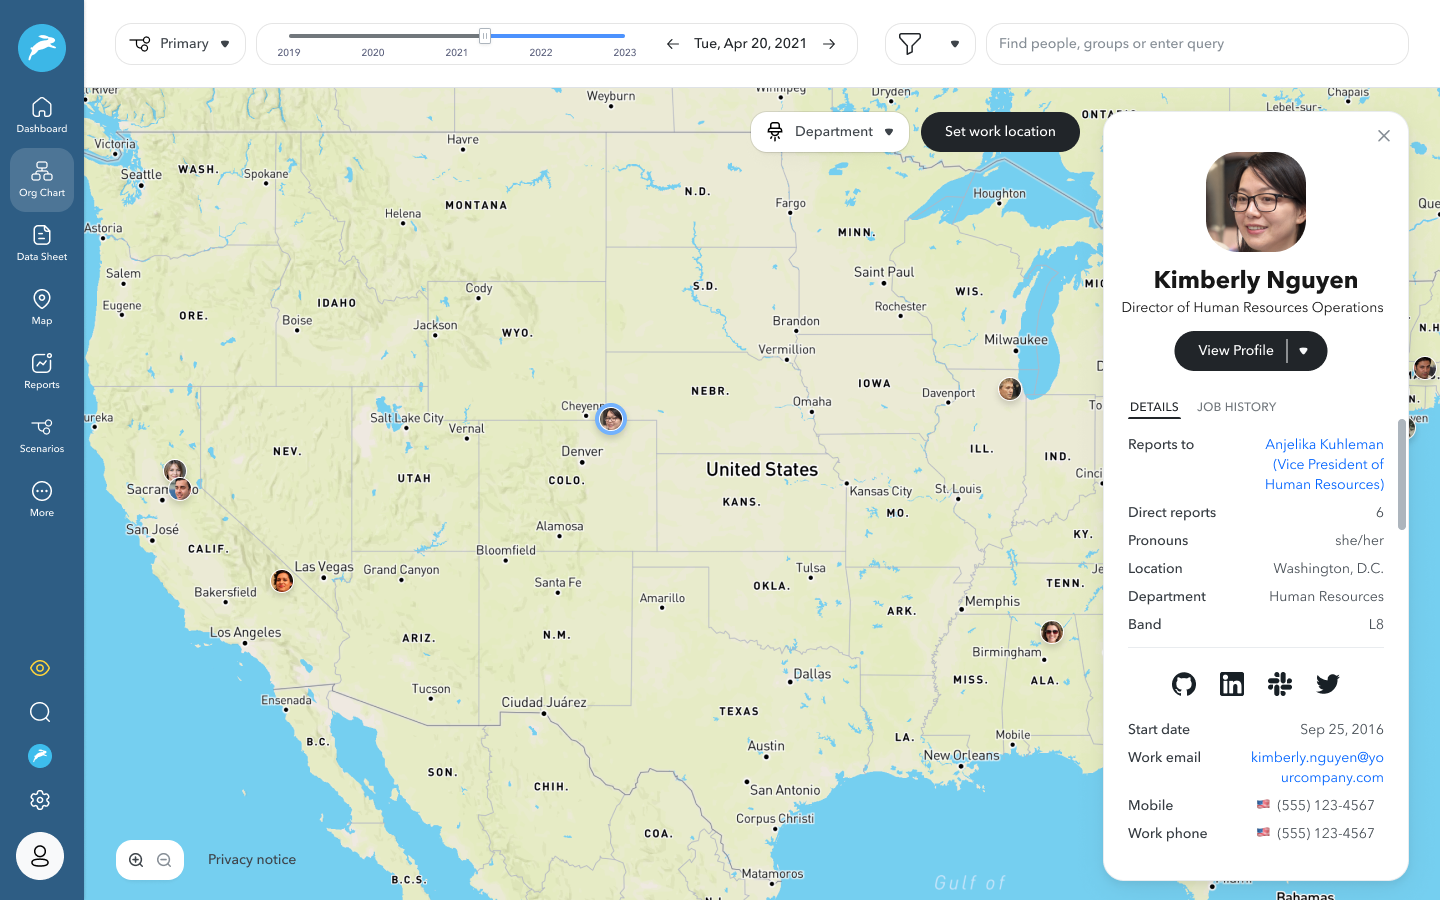Viewport: 1440px width, 900px height.
Task: Open the Data Sheet view
Action: click(41, 242)
